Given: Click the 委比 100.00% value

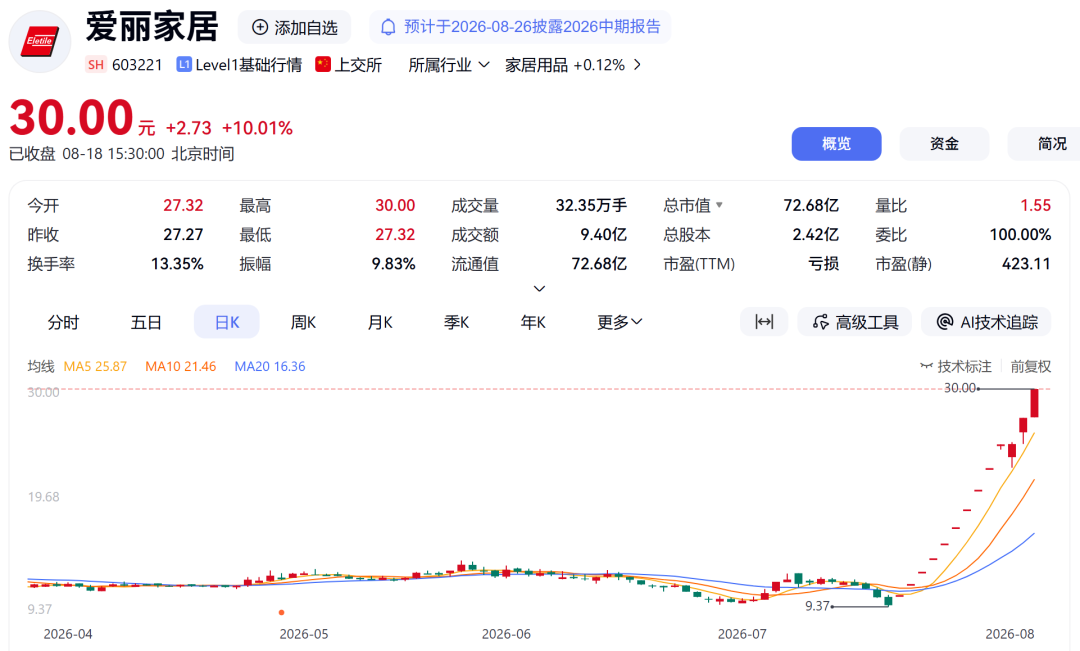Looking at the screenshot, I should pyautogui.click(x=1020, y=235).
